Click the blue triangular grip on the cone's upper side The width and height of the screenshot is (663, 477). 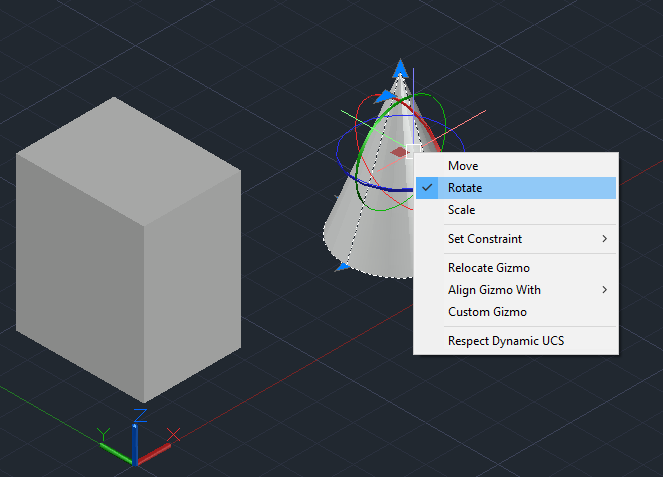[x=385, y=96]
